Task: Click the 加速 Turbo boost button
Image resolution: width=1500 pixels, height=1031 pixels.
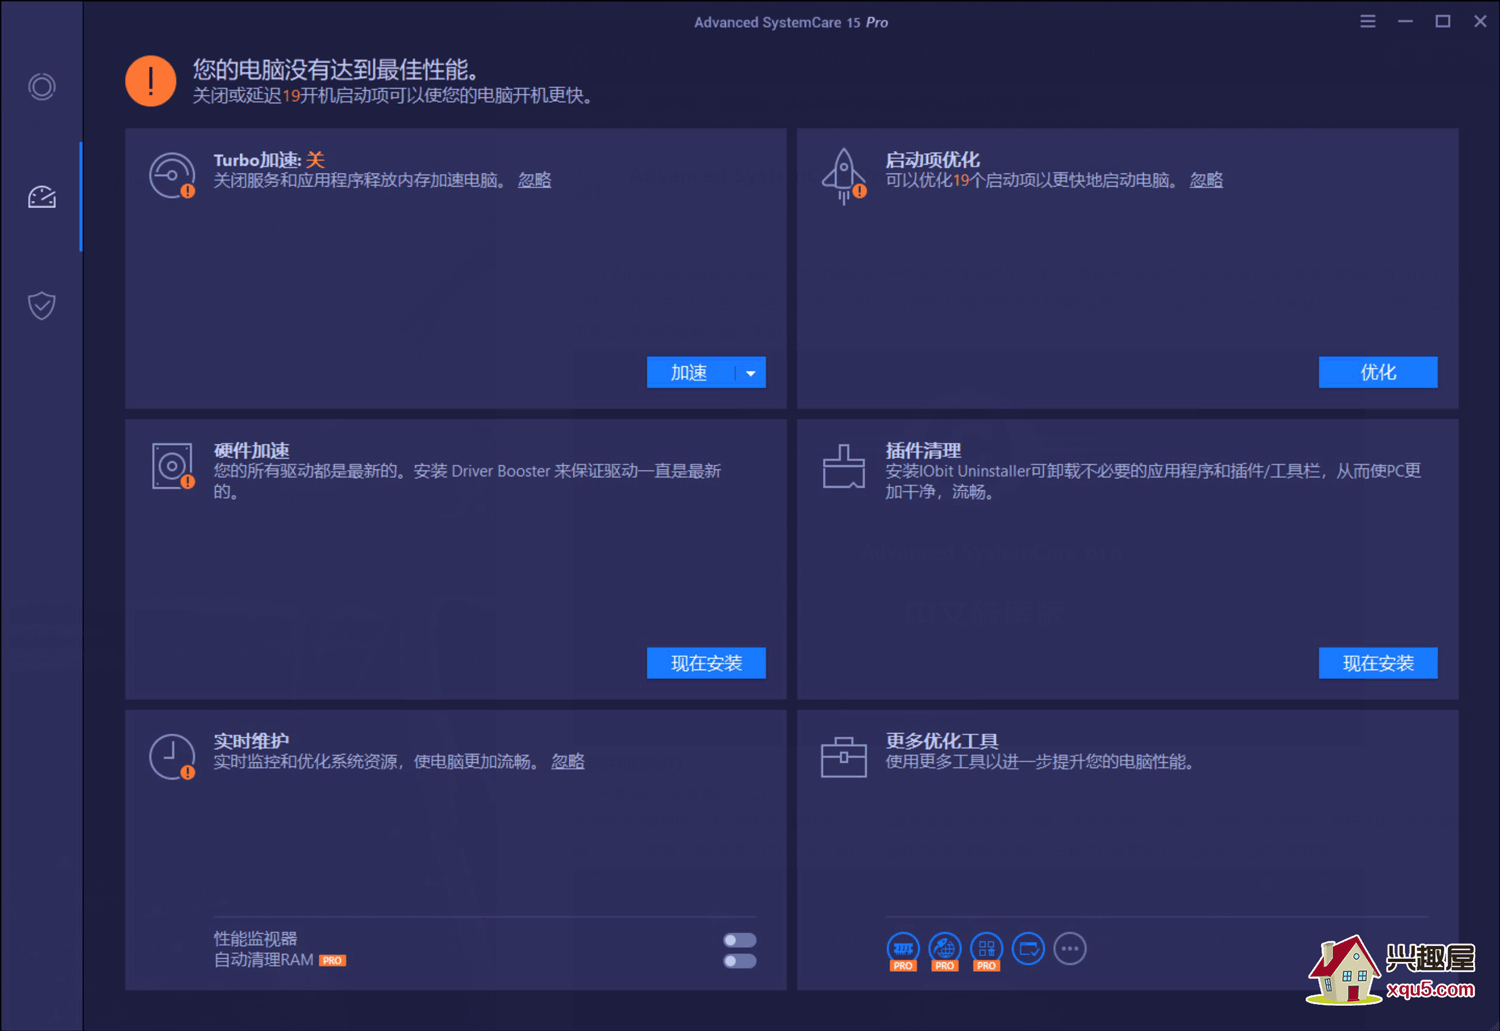Action: [x=690, y=372]
